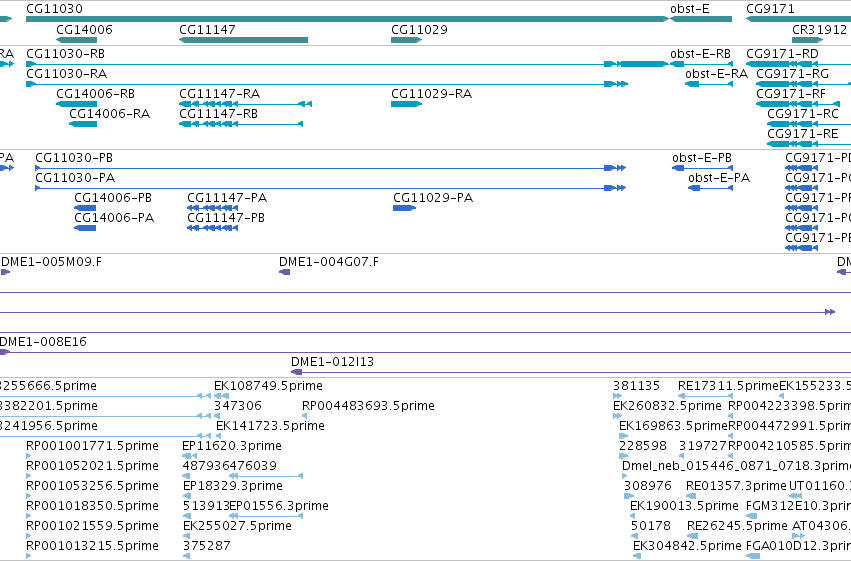
Task: Select BAC clone DME1-008E16
Action: [426, 353]
